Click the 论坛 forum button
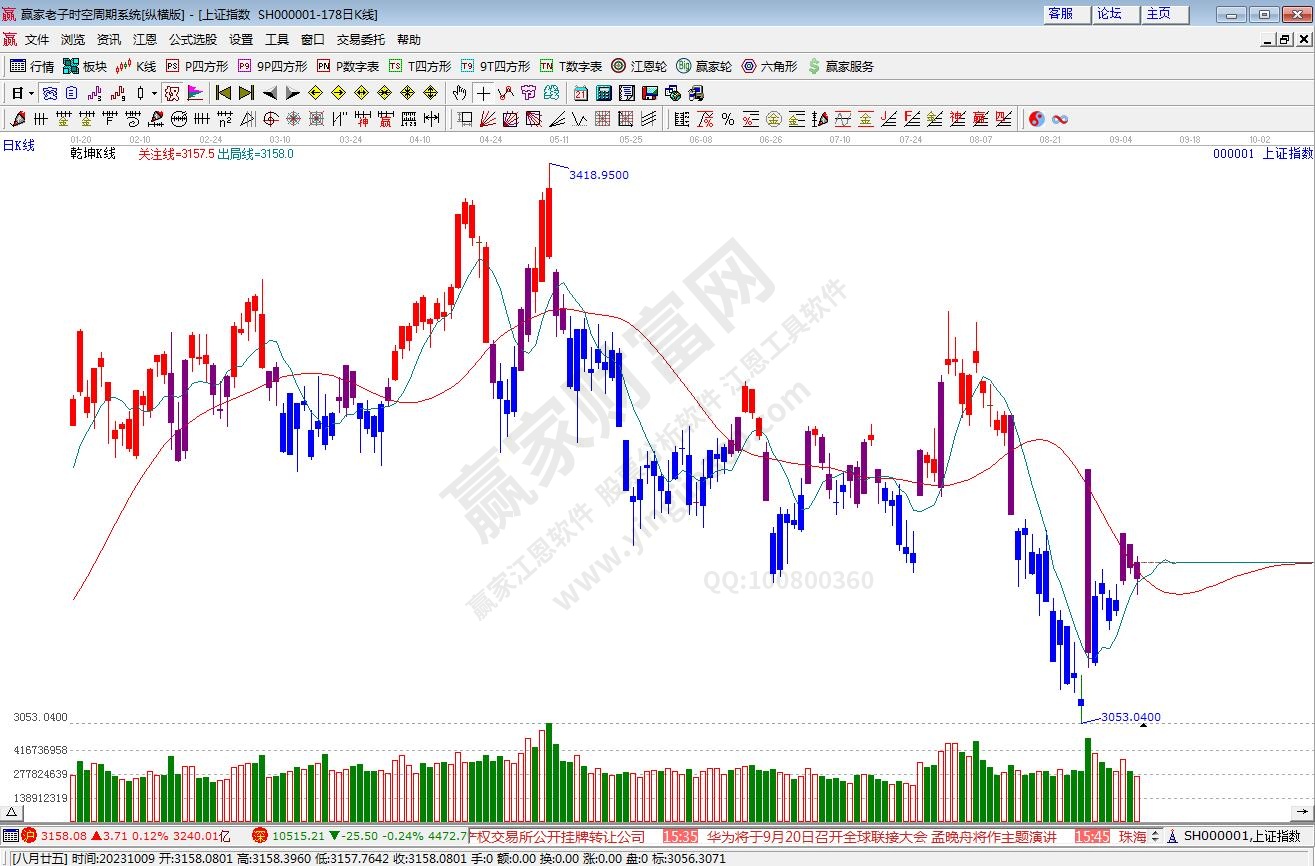Viewport: 1315px width, 866px height. click(x=1110, y=14)
